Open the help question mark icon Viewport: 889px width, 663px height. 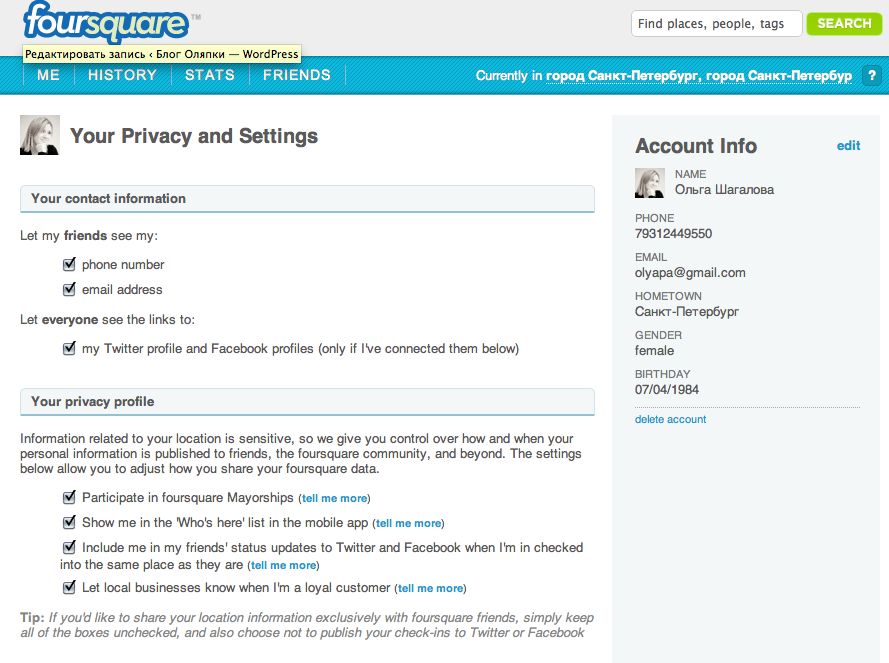872,75
